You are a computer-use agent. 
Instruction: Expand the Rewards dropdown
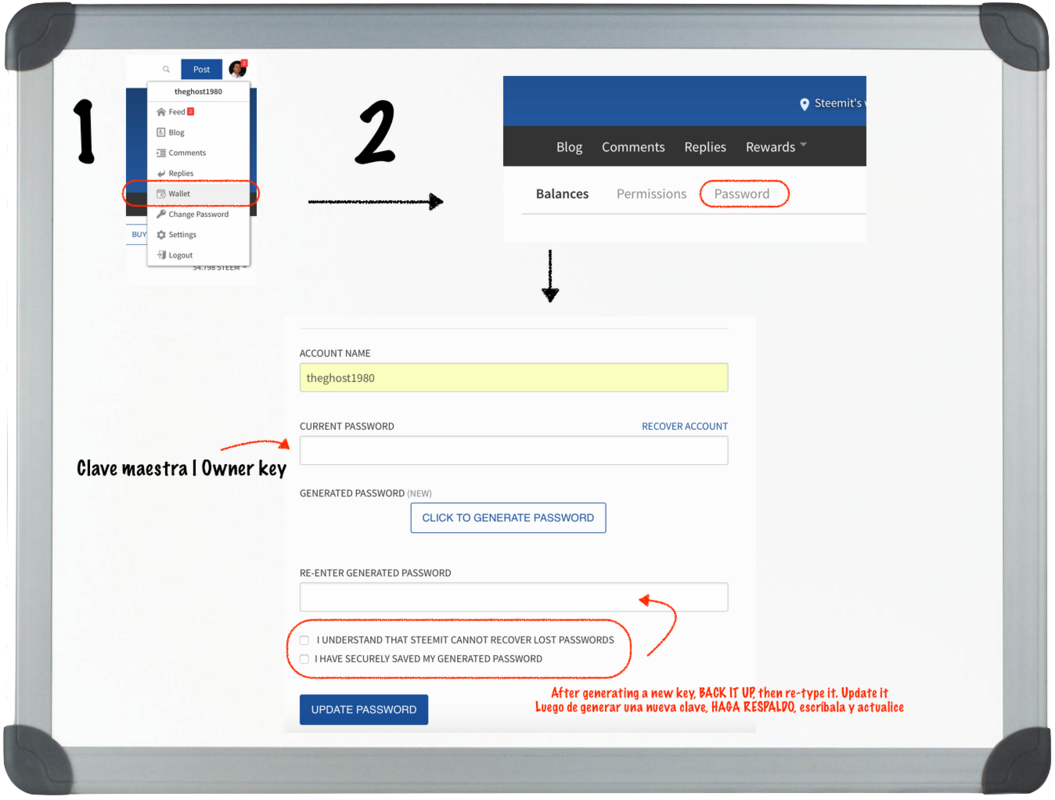point(775,146)
